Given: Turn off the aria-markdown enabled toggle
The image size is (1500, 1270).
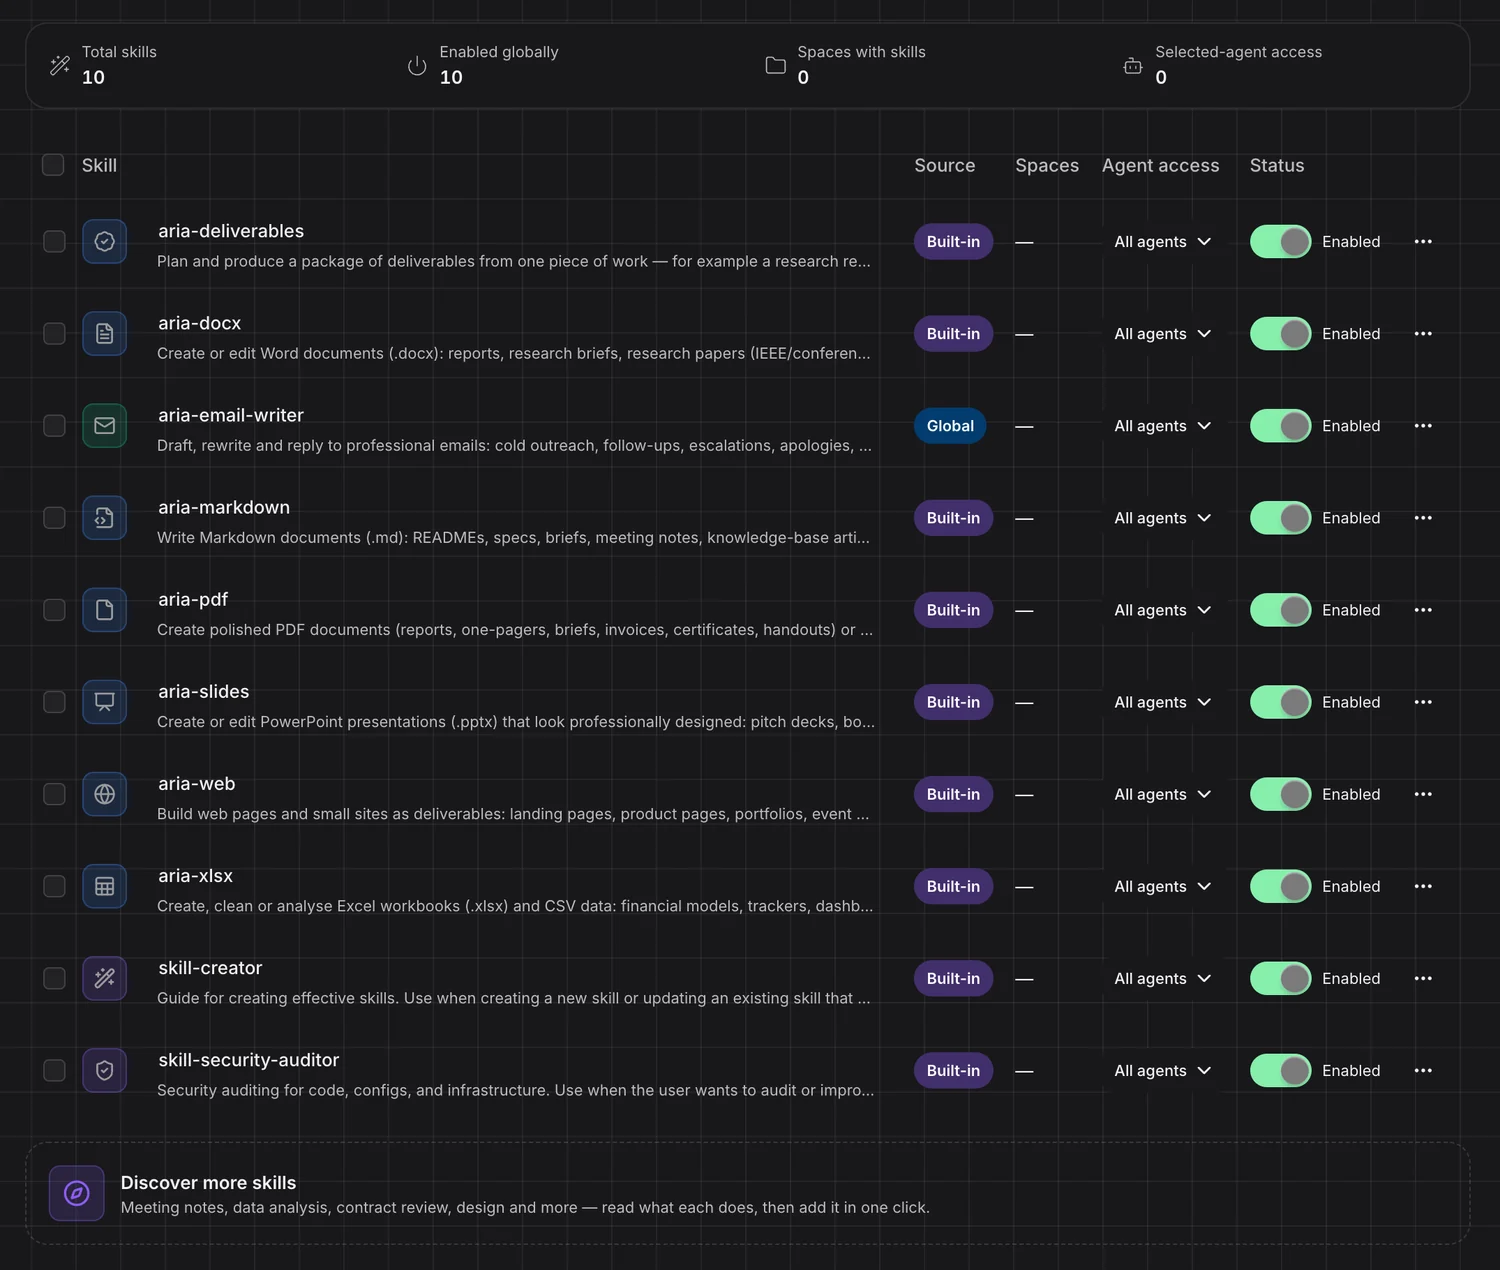Looking at the screenshot, I should point(1280,518).
